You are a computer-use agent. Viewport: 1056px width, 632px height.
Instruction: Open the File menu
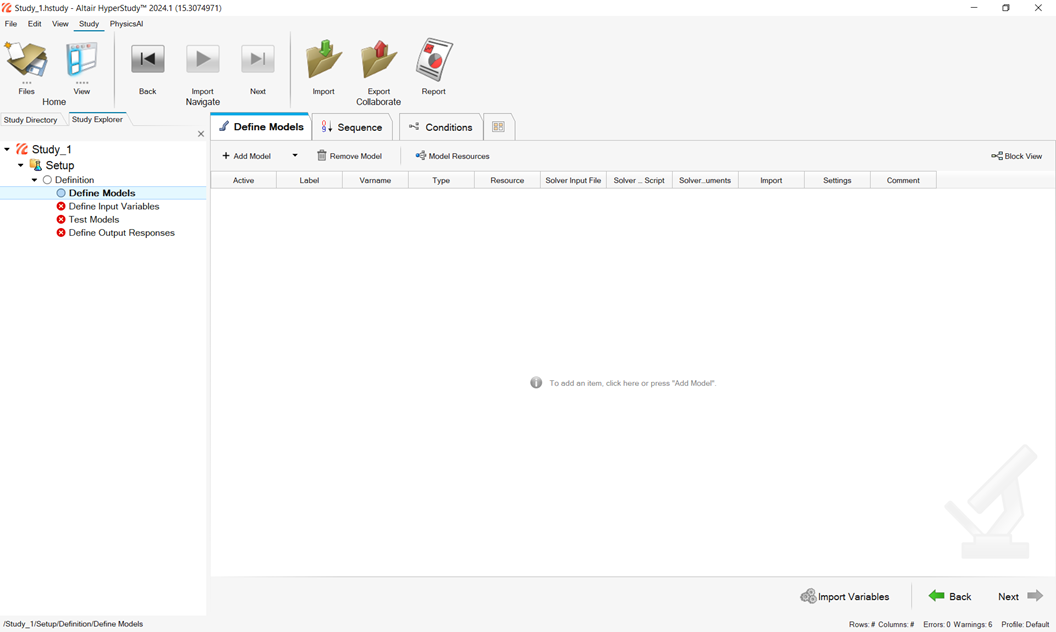click(11, 24)
